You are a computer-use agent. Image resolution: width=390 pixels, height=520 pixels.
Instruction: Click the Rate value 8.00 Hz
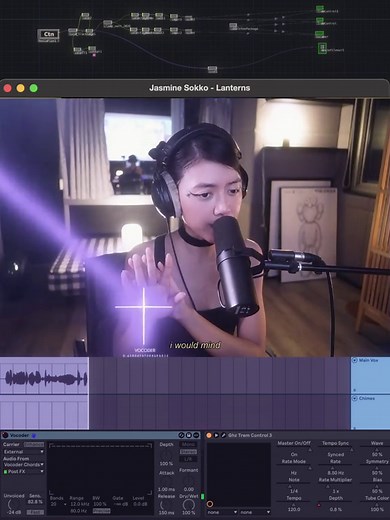[335, 473]
